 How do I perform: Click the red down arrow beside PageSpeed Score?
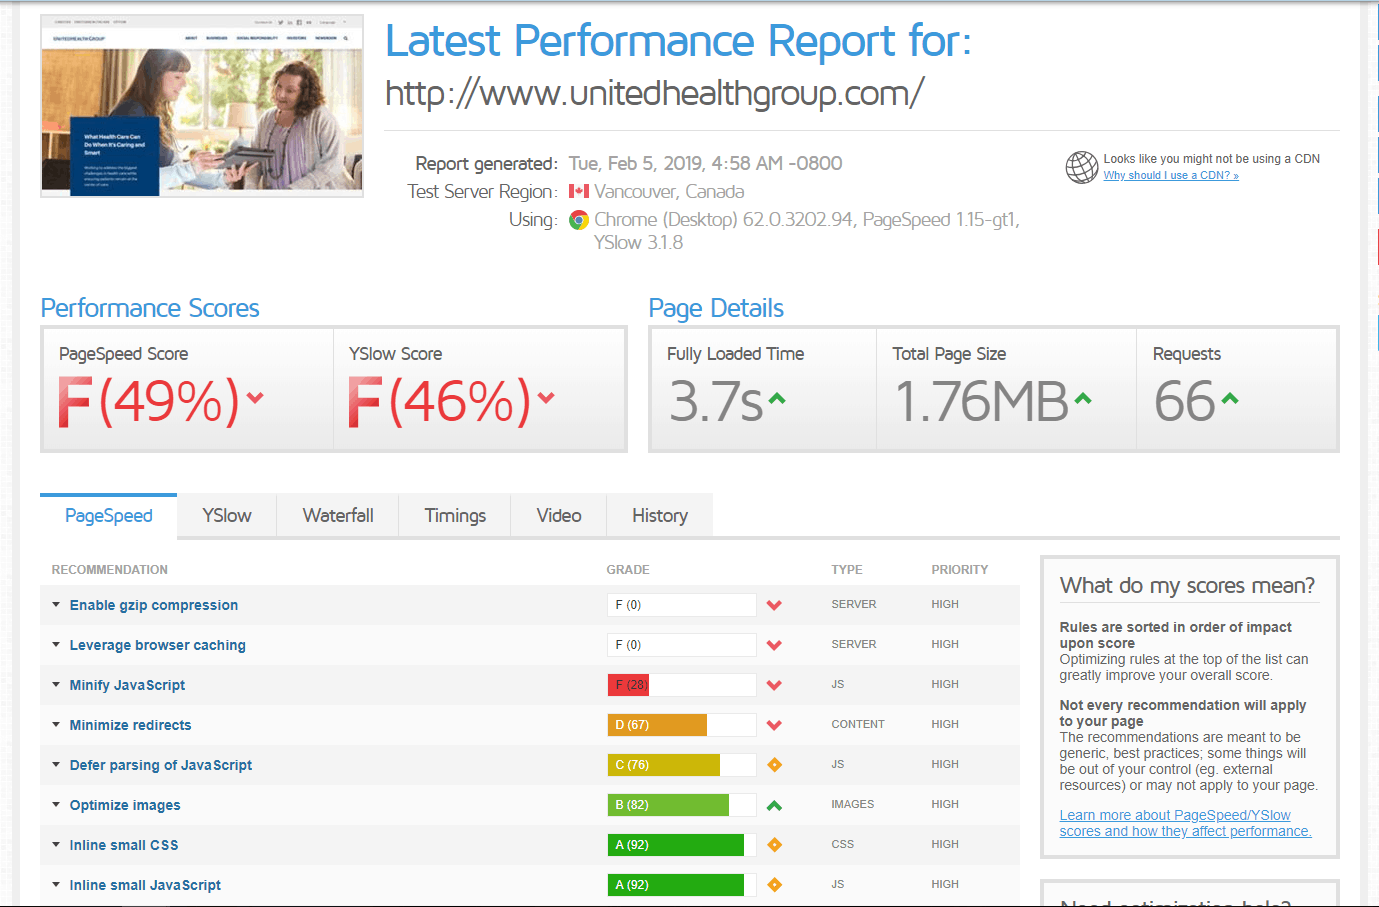[255, 397]
